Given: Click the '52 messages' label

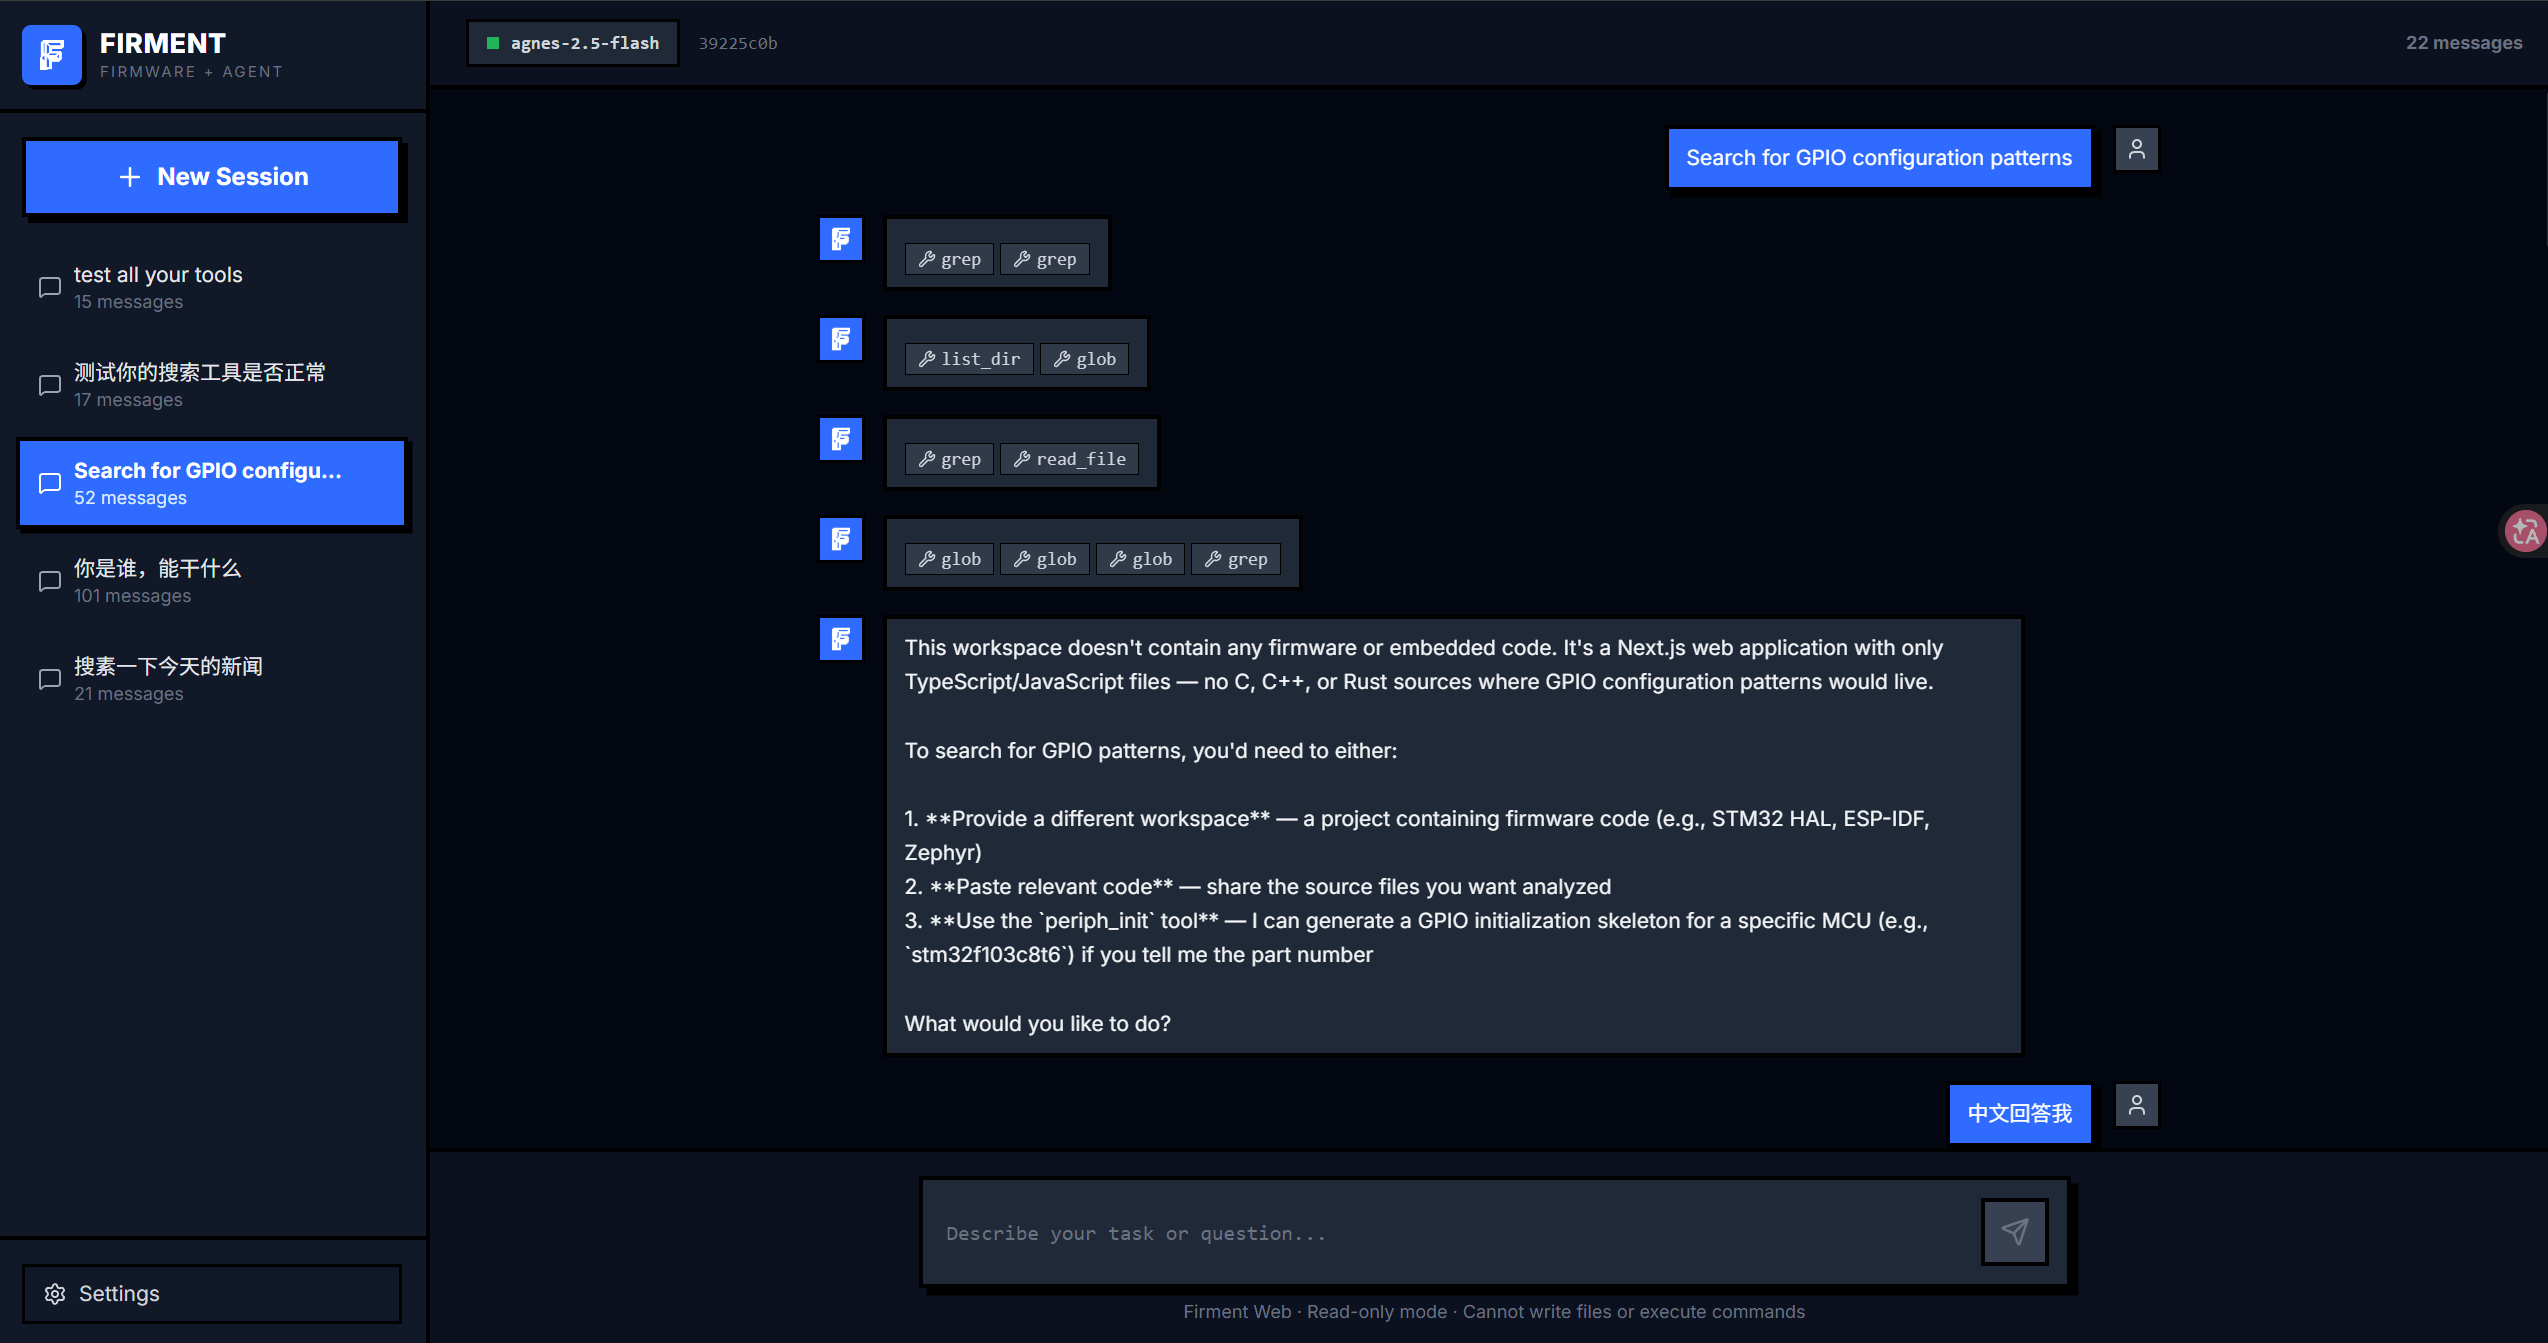Looking at the screenshot, I should [130, 498].
